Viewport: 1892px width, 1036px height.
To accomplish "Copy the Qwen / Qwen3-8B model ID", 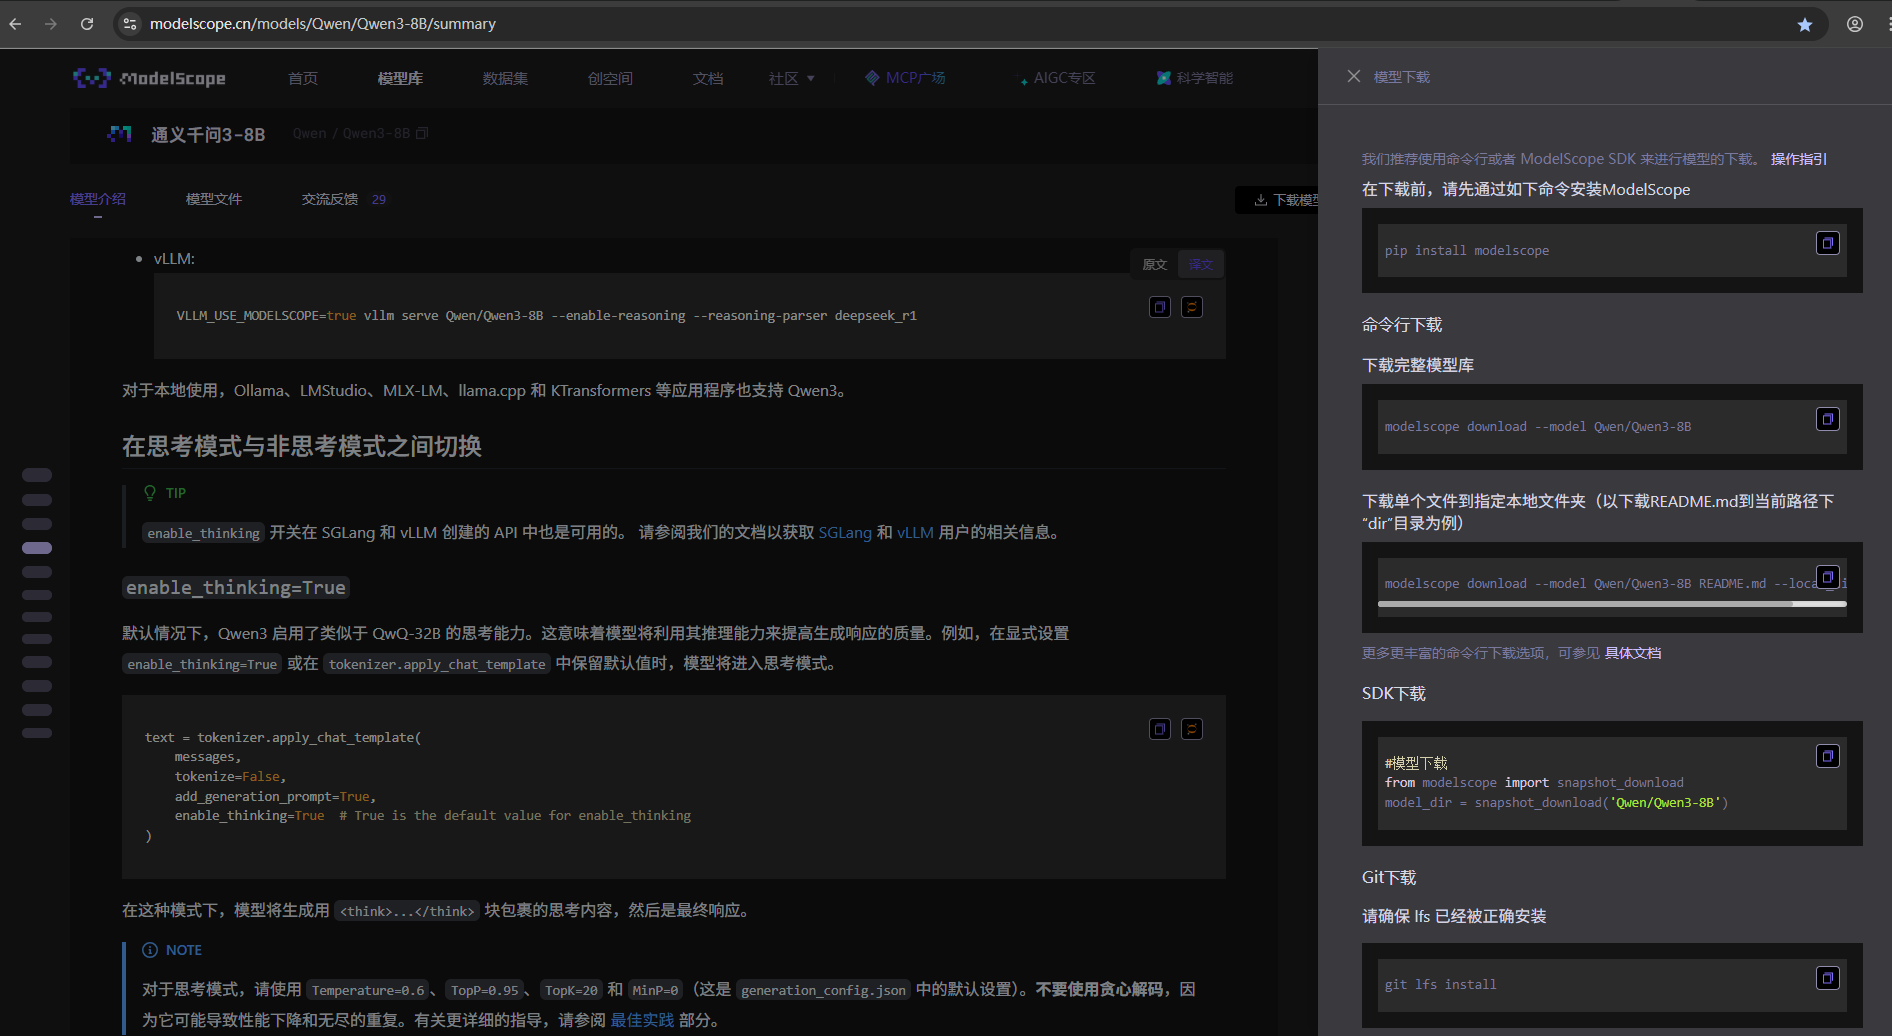I will 422,133.
